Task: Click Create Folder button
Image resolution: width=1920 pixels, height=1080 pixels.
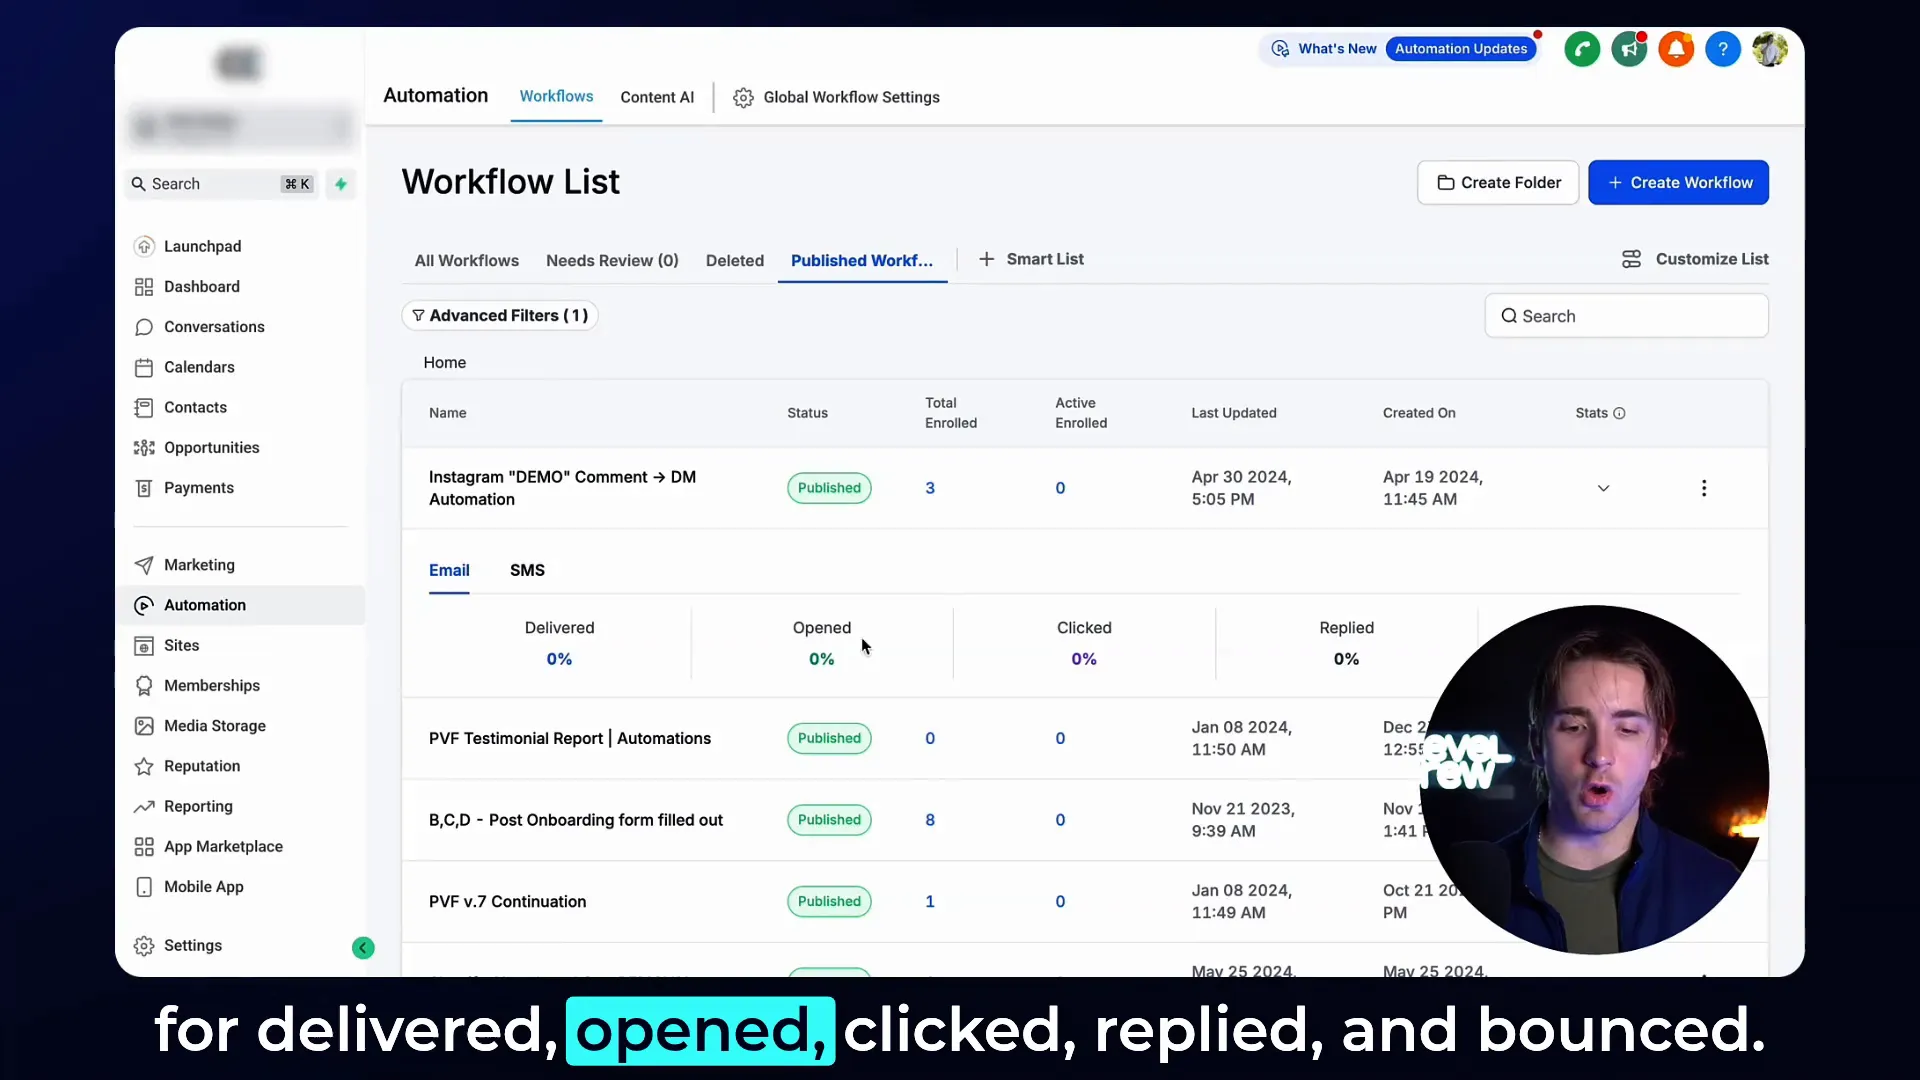Action: point(1498,183)
